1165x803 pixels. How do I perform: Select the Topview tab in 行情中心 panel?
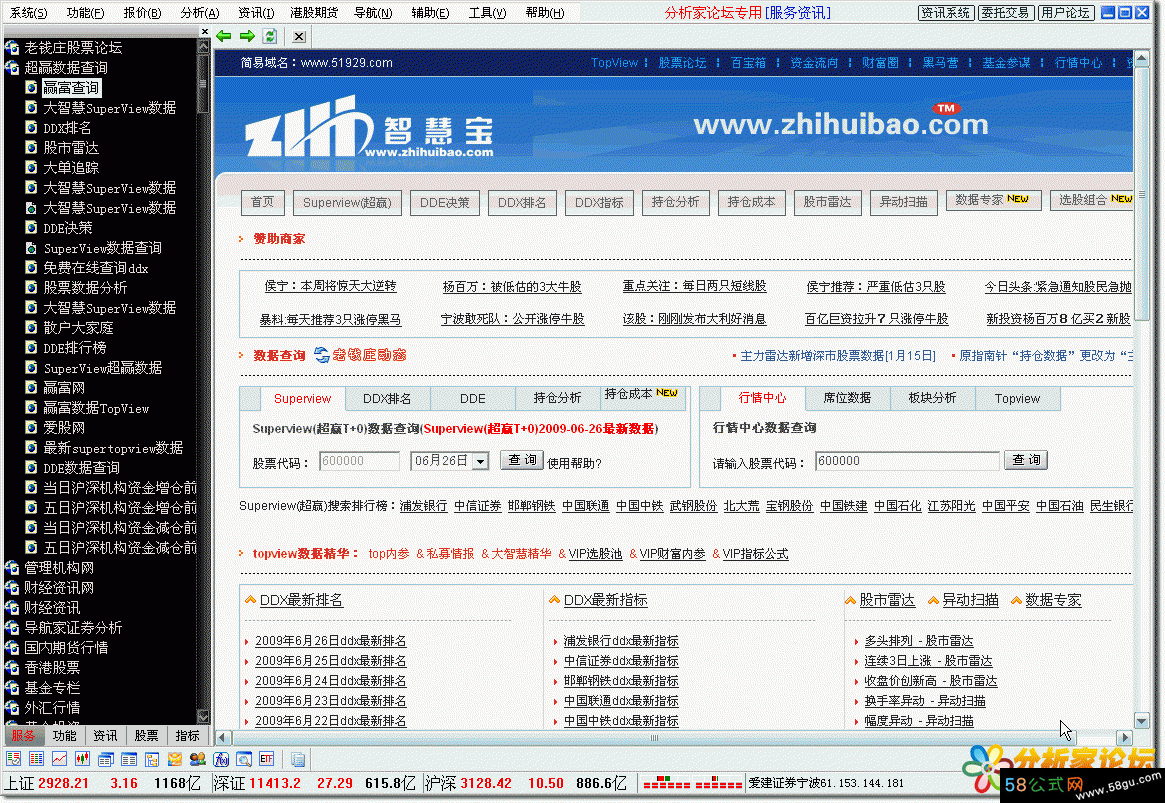[1017, 399]
